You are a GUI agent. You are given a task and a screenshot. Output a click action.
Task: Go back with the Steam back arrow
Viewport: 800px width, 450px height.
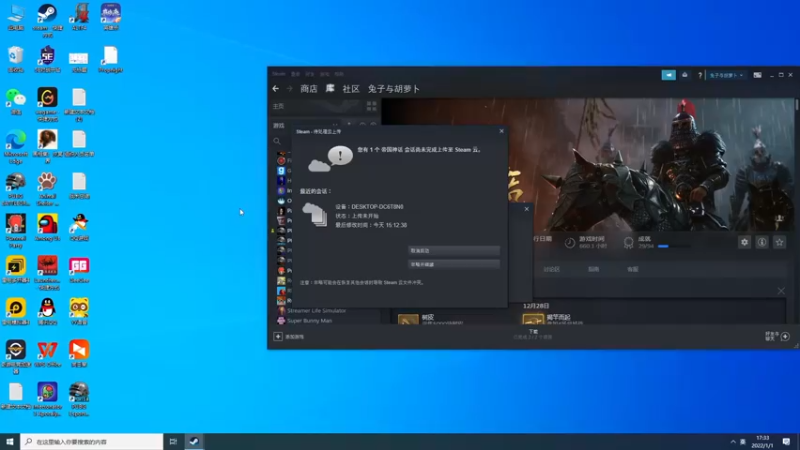coord(276,89)
